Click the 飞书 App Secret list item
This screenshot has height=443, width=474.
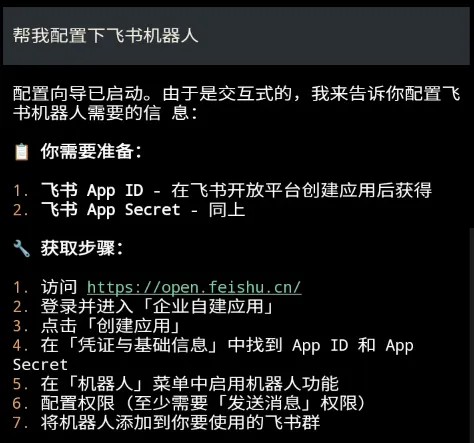click(129, 210)
